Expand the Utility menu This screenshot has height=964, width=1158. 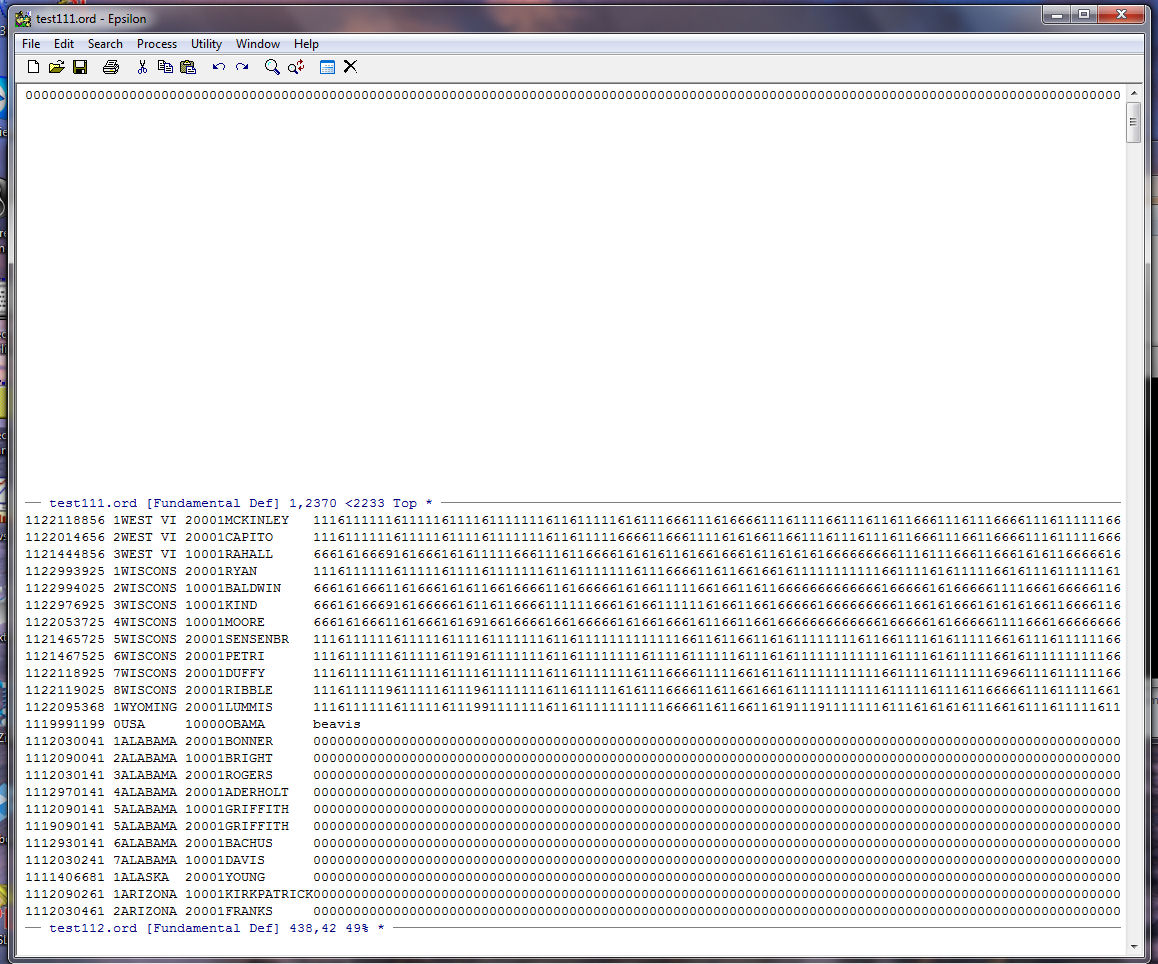tap(206, 44)
